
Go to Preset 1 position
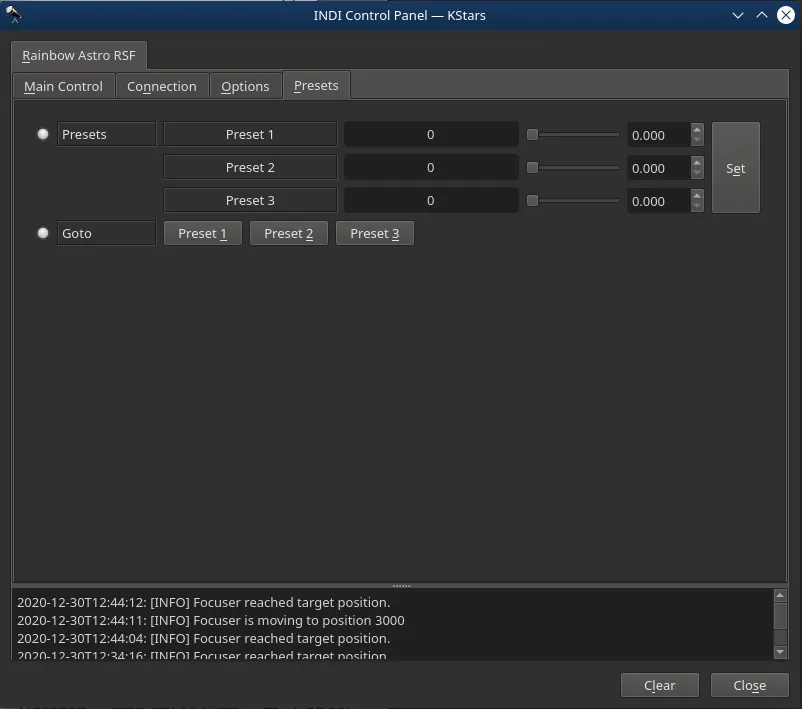click(203, 233)
